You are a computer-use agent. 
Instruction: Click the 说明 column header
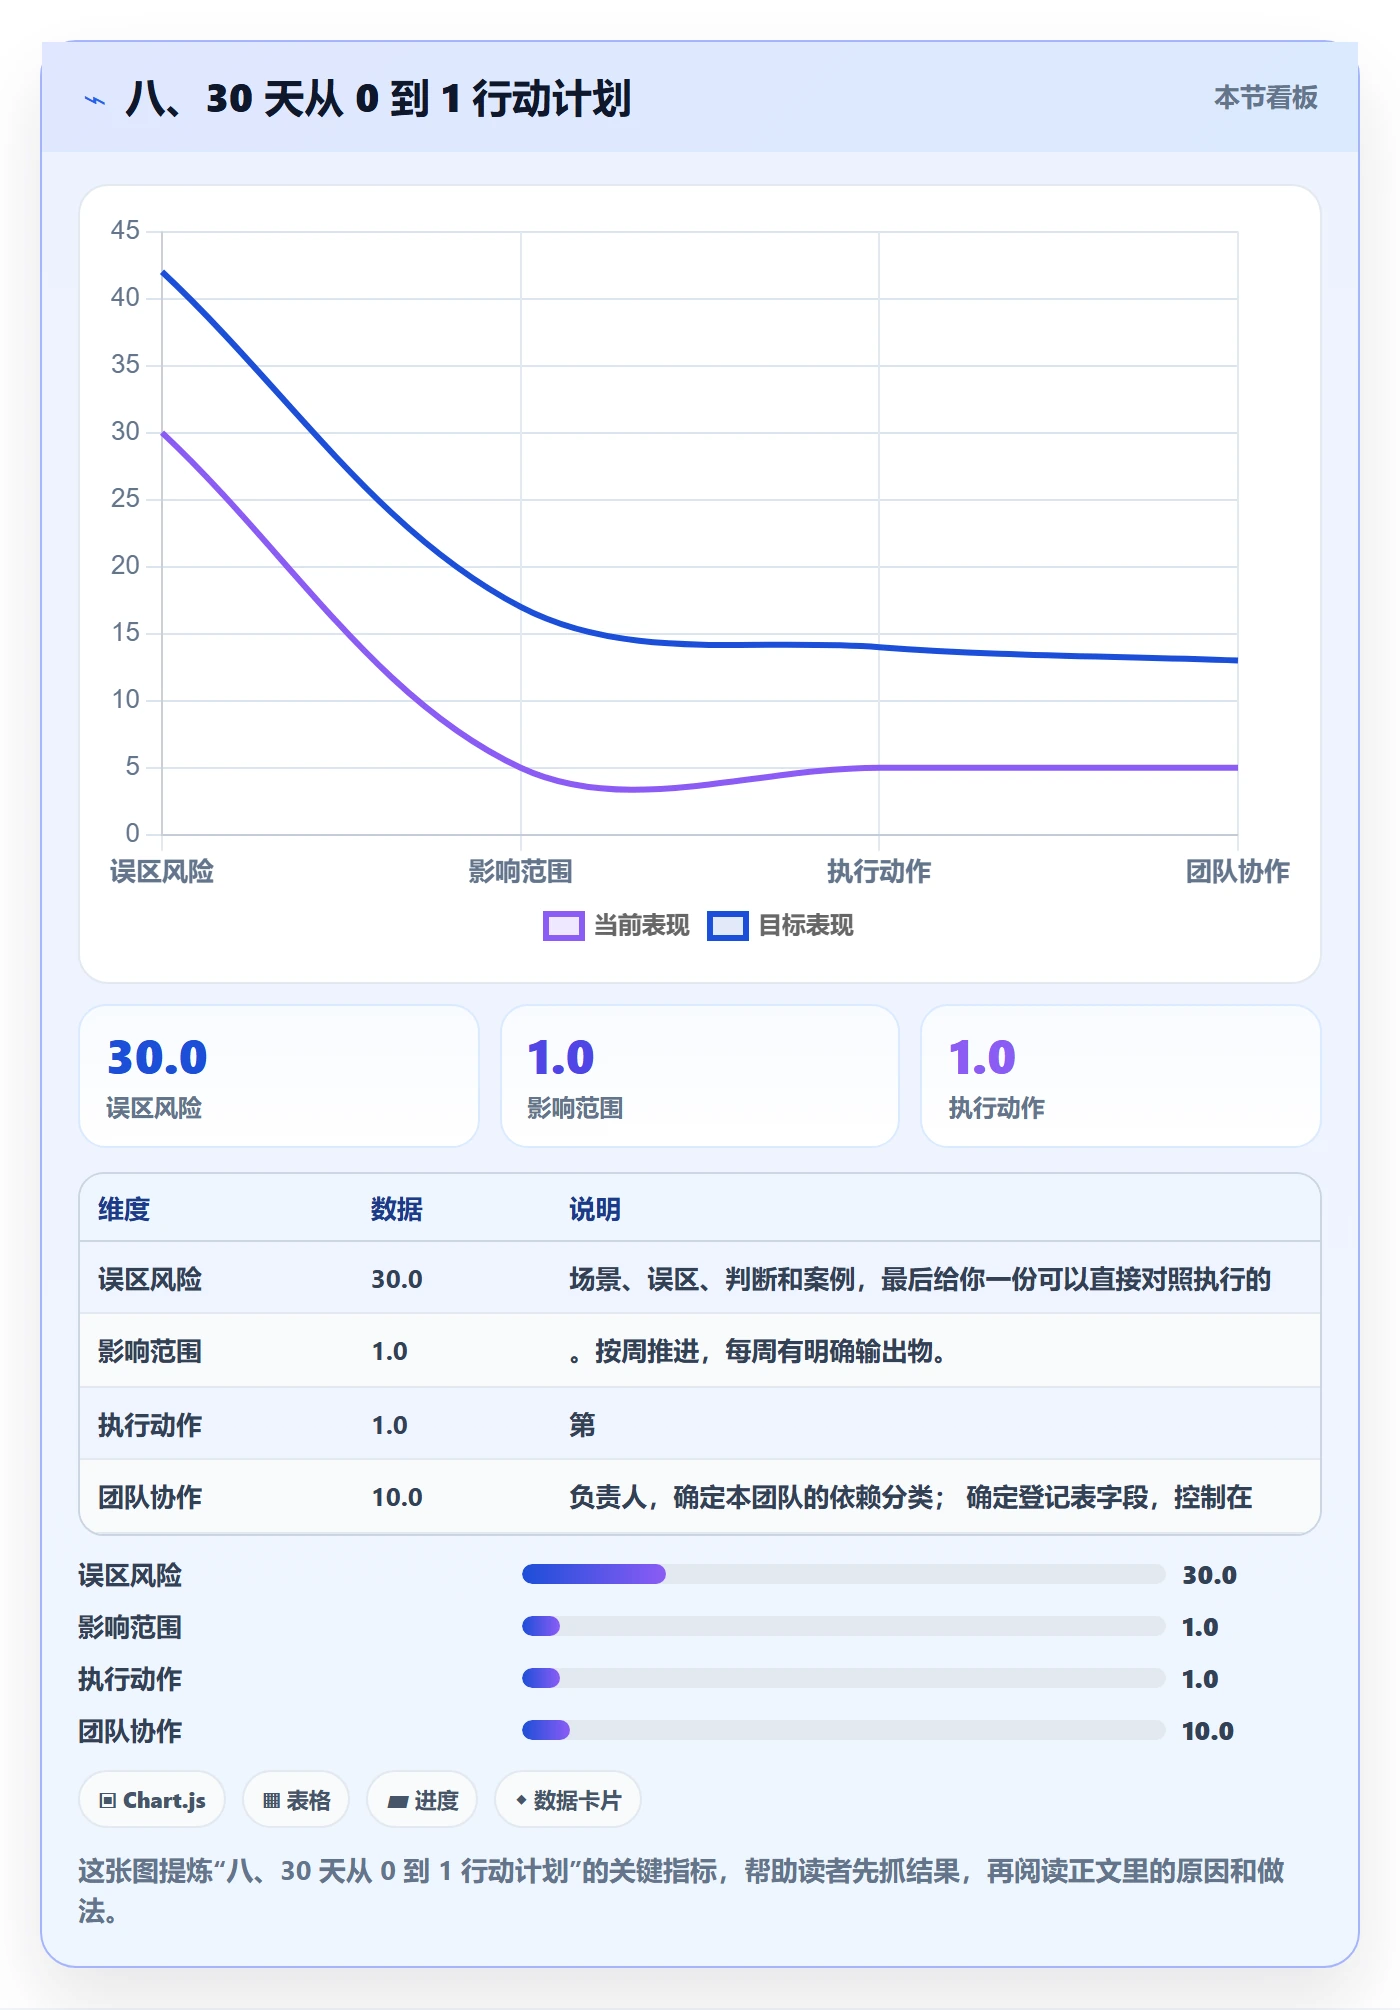595,1209
